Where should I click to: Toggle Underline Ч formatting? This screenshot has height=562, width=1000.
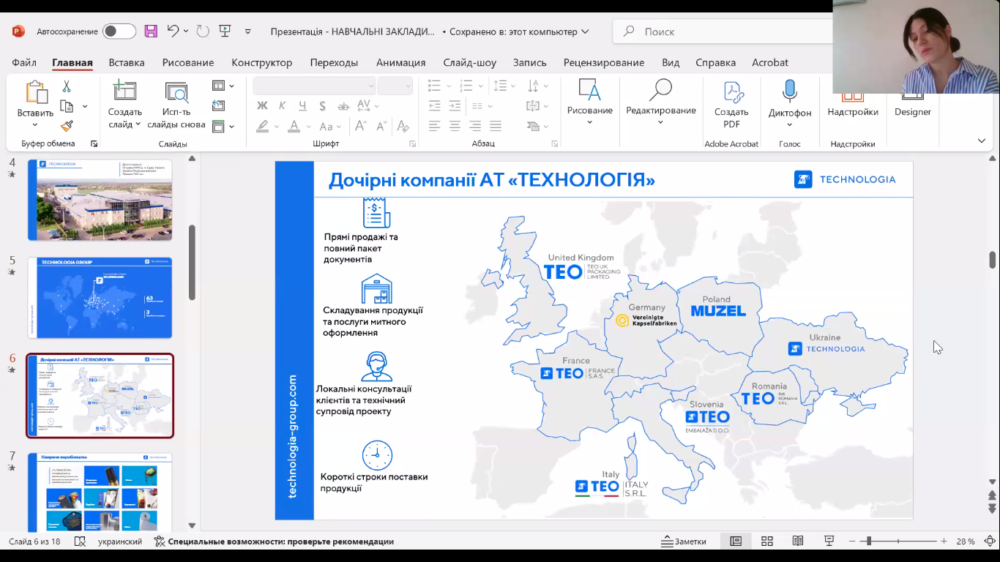point(302,106)
